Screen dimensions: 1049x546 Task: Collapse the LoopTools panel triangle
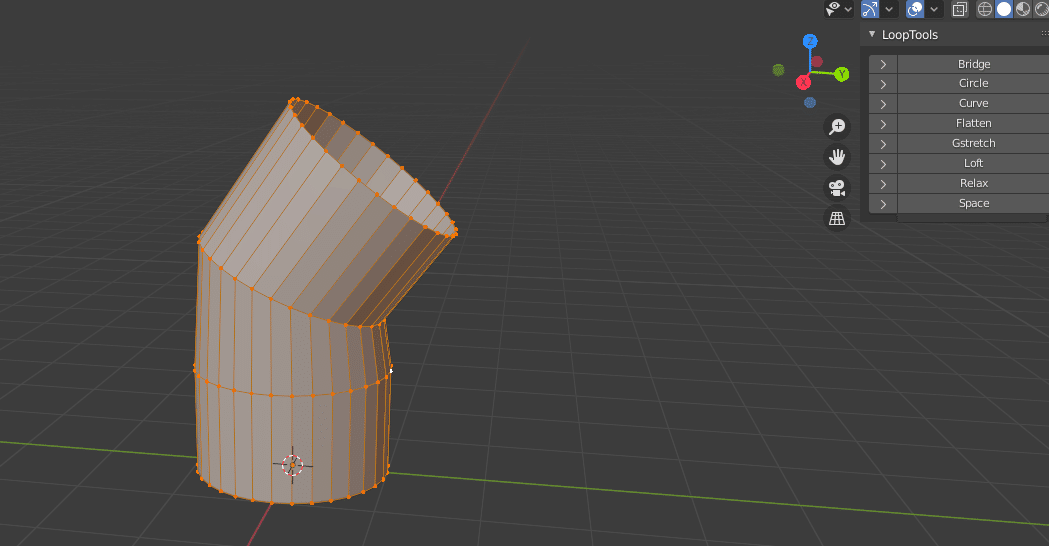click(x=872, y=34)
